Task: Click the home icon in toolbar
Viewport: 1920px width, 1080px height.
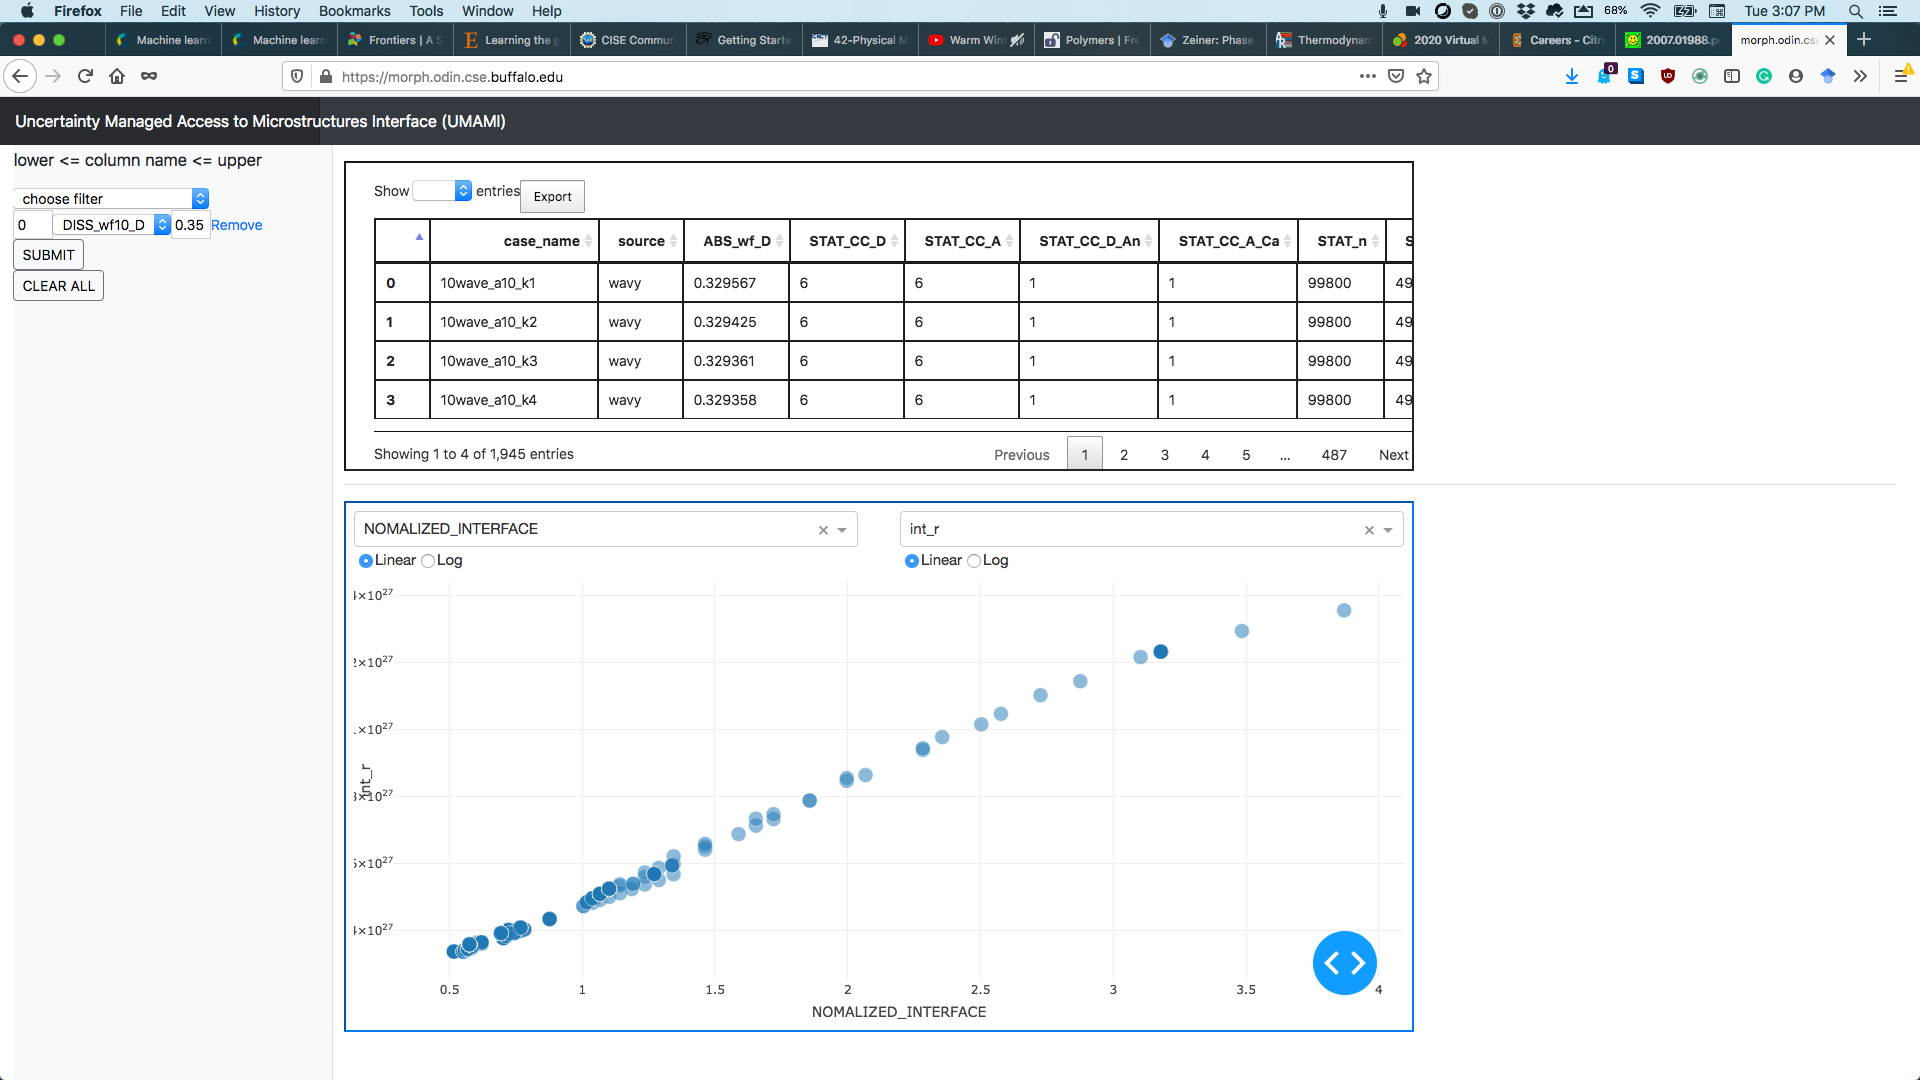Action: (x=117, y=76)
